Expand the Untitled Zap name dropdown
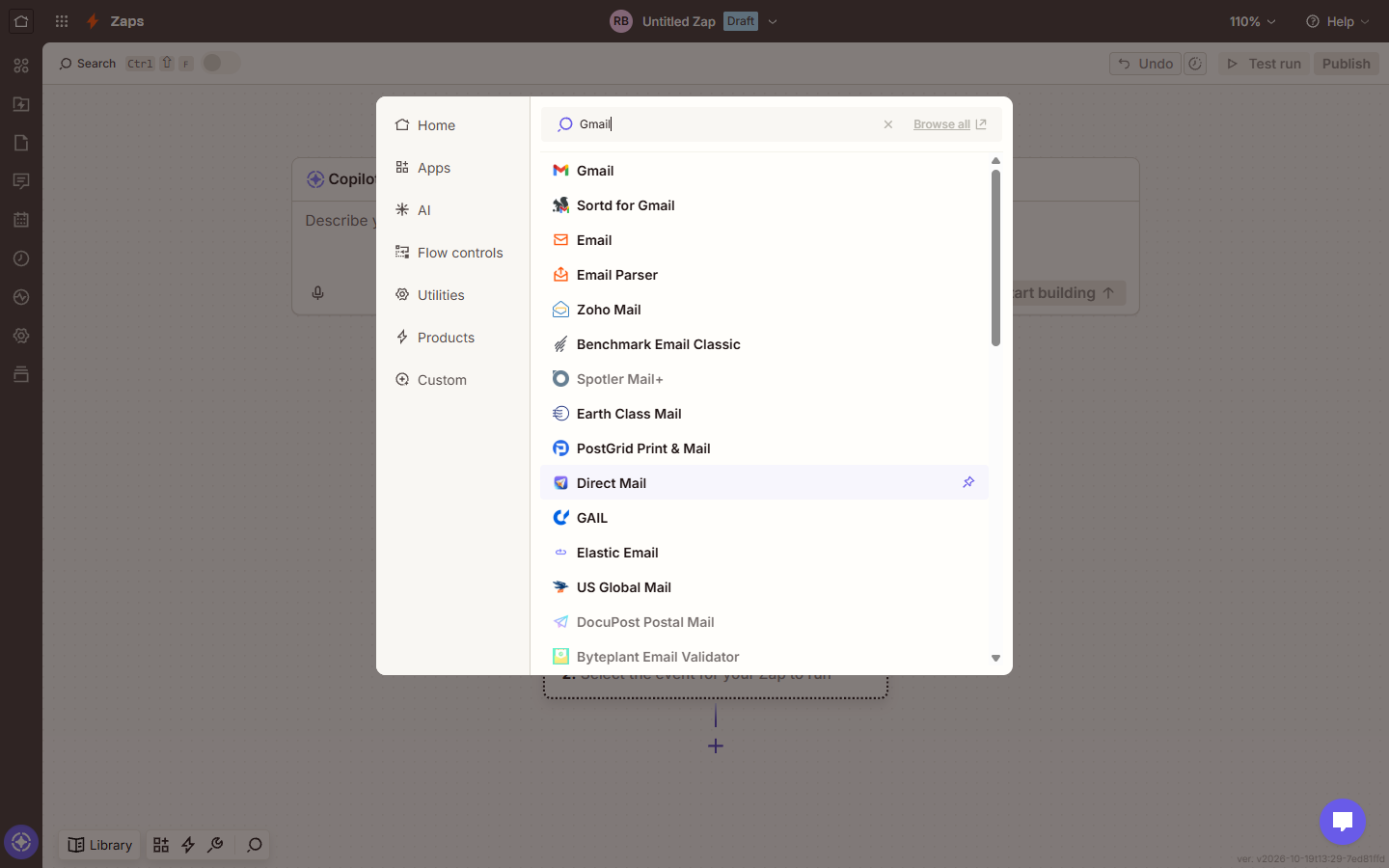The image size is (1389, 868). pyautogui.click(x=772, y=21)
